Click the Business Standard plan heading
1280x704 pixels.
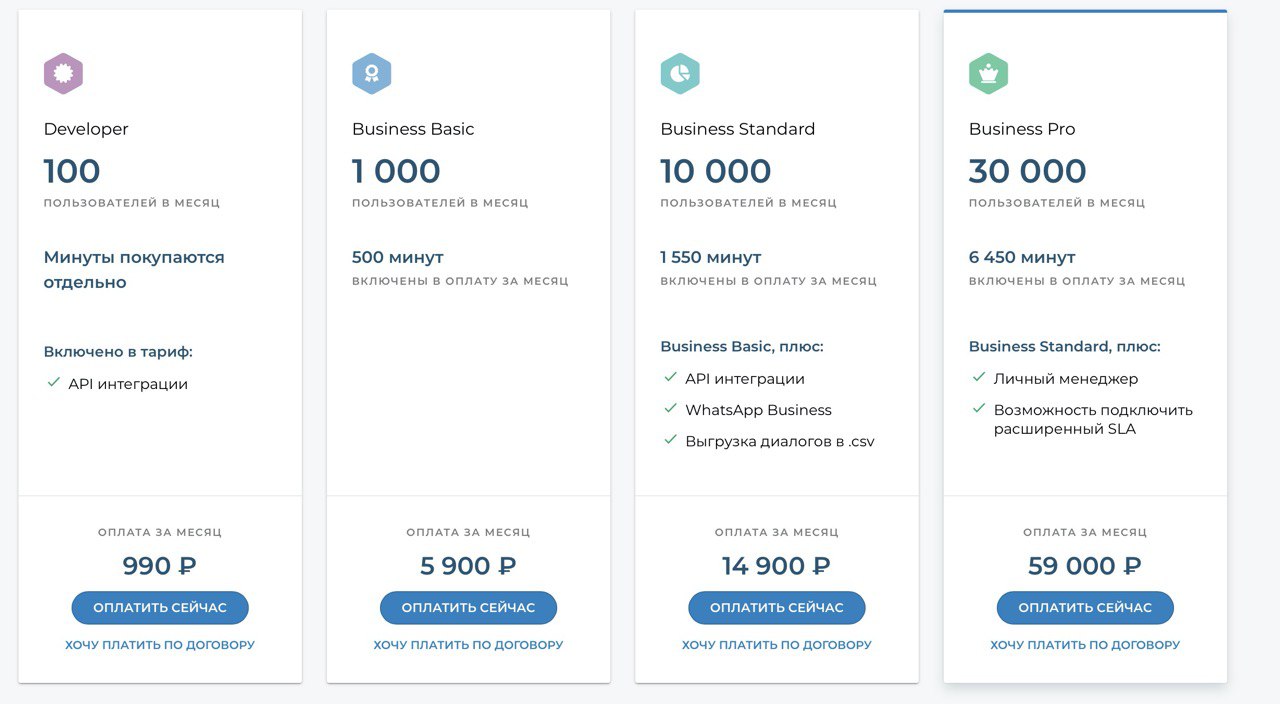tap(738, 129)
